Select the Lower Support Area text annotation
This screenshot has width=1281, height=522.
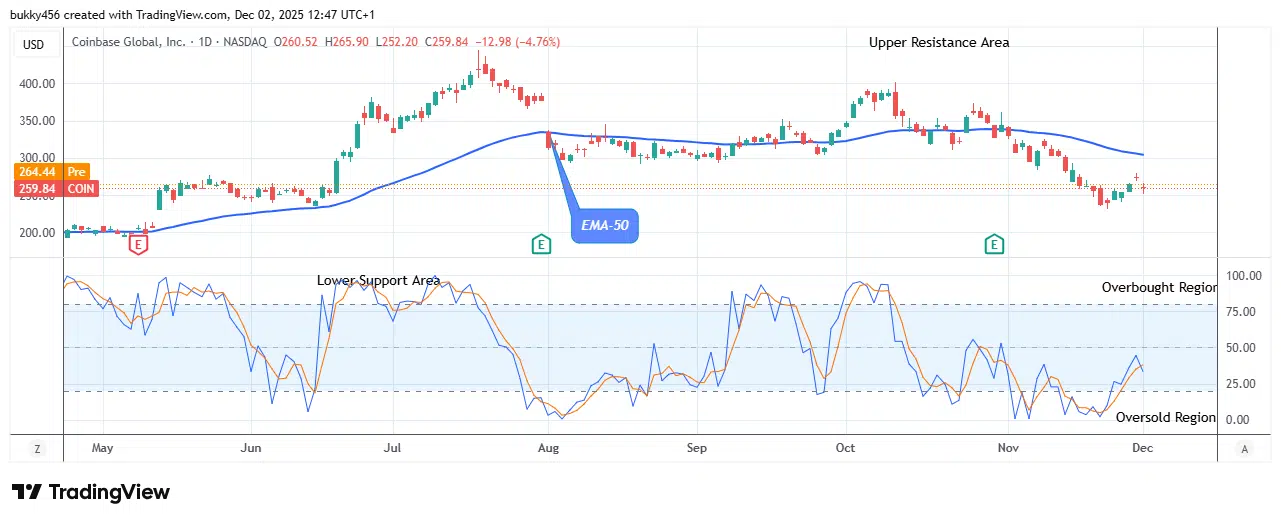point(377,280)
